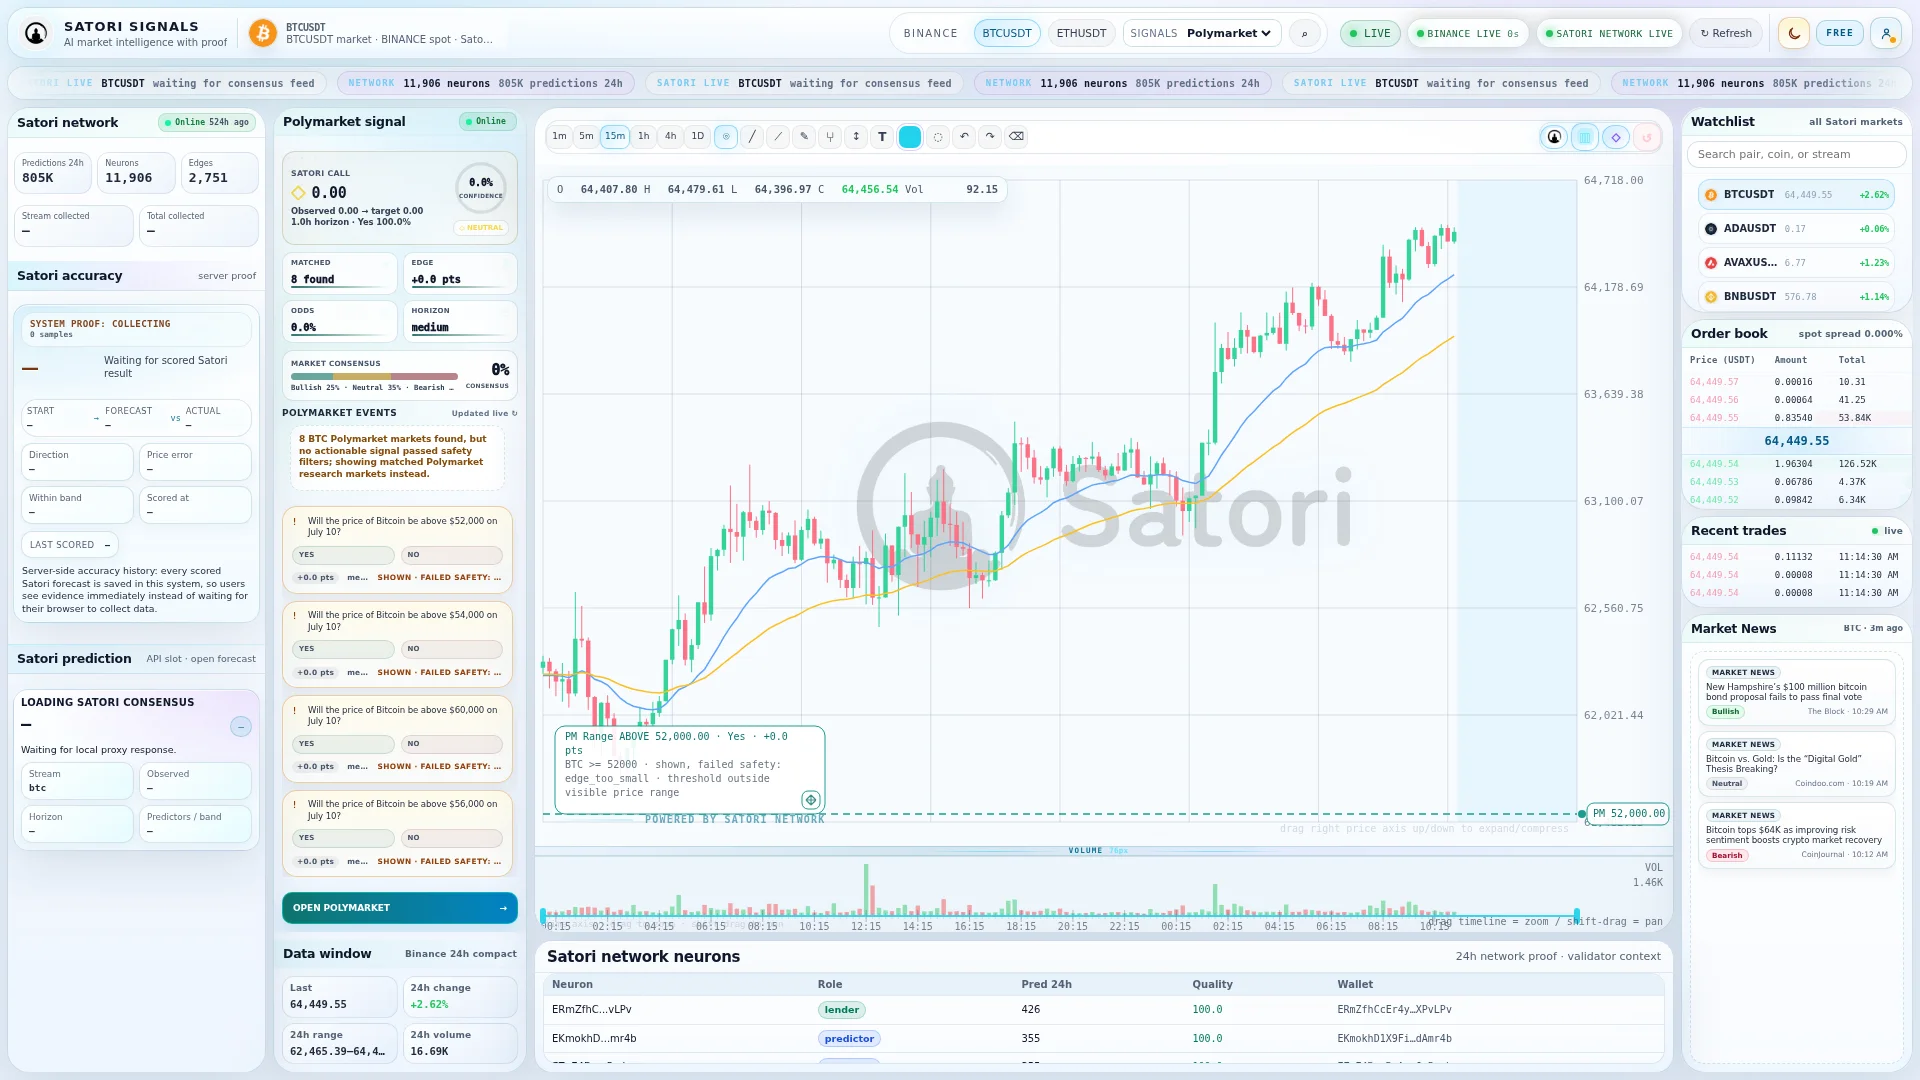
Task: Clear drawings with the erase backspace icon
Action: [1016, 137]
